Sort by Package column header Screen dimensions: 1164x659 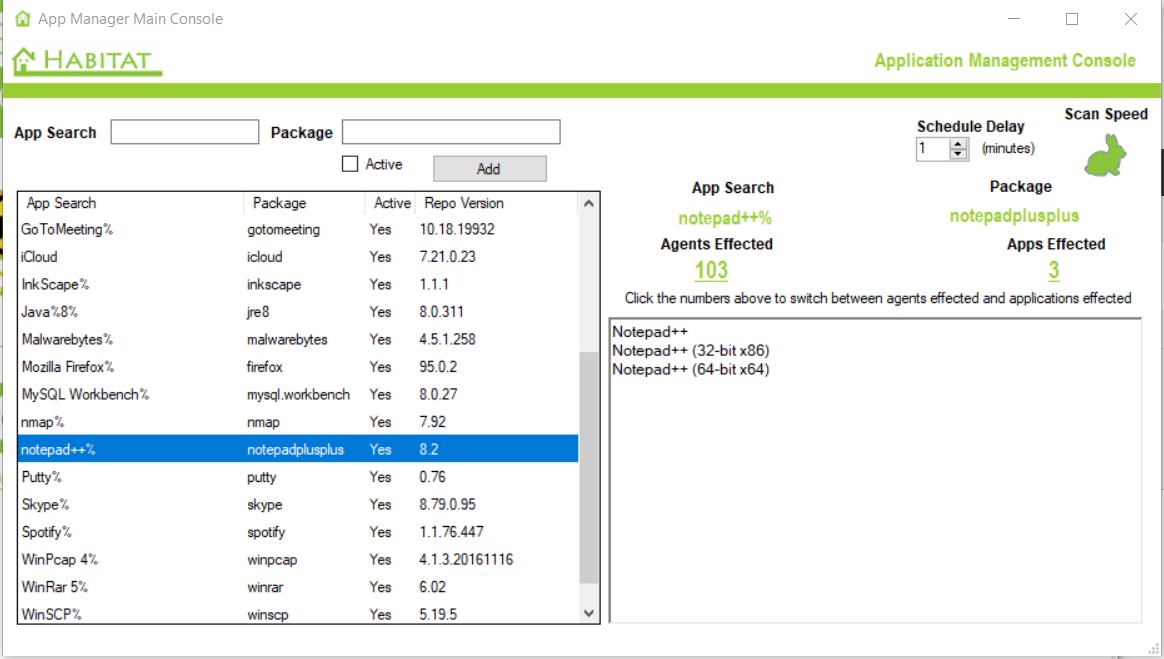[304, 203]
